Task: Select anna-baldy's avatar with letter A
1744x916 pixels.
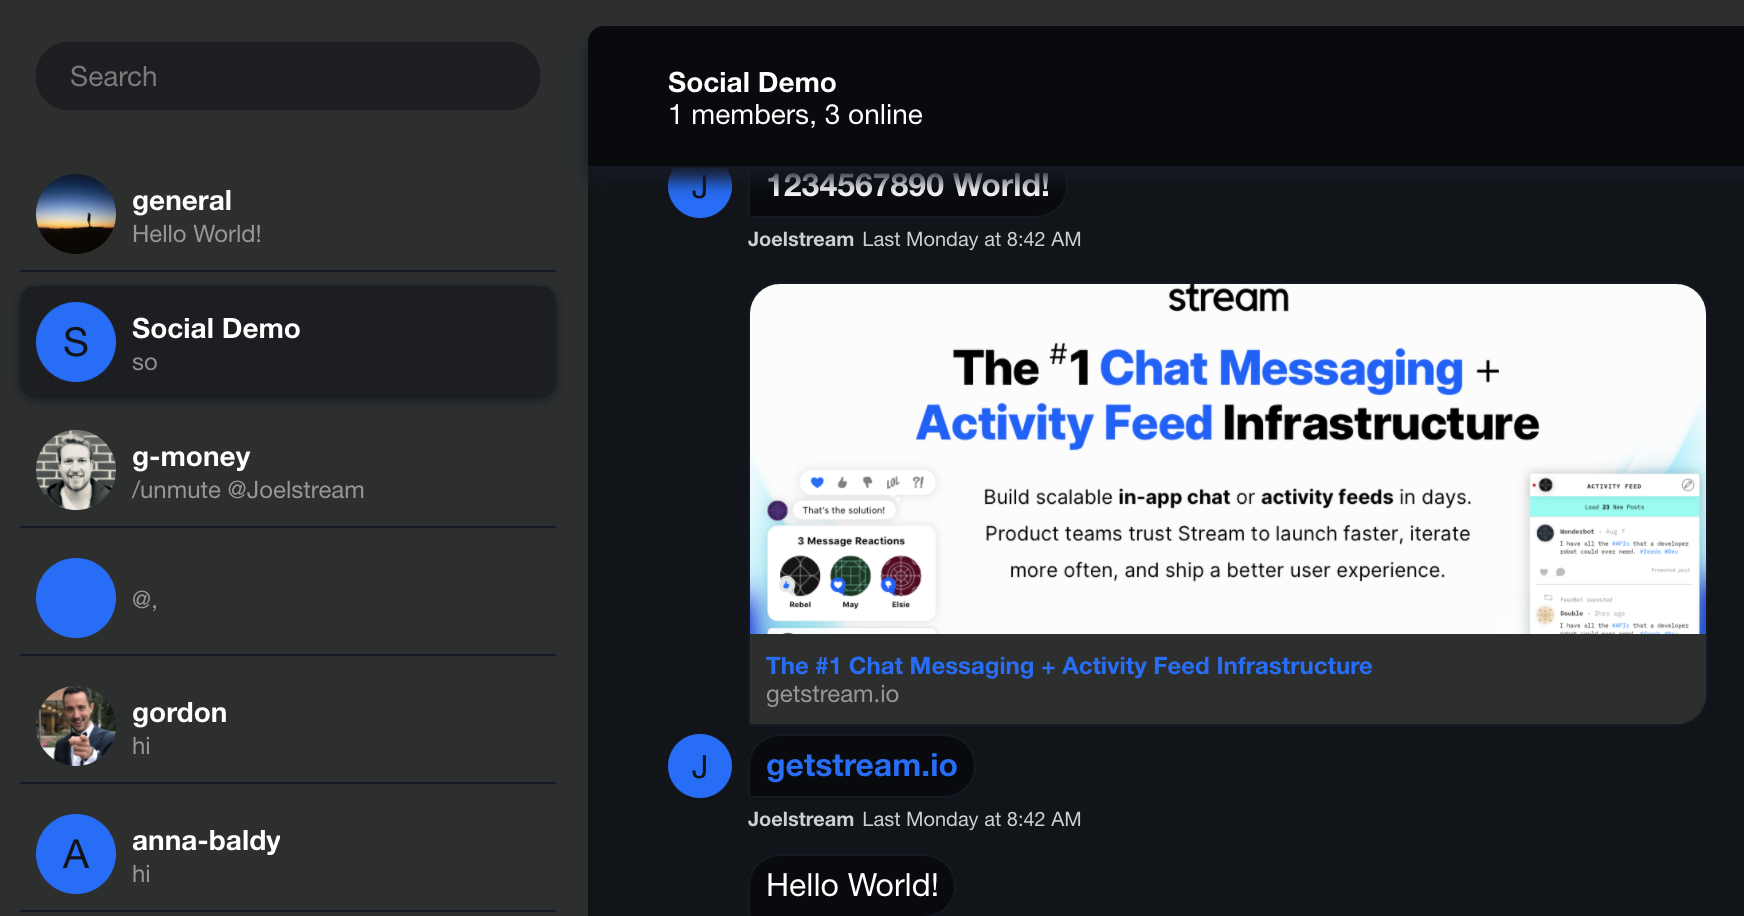Action: tap(76, 854)
